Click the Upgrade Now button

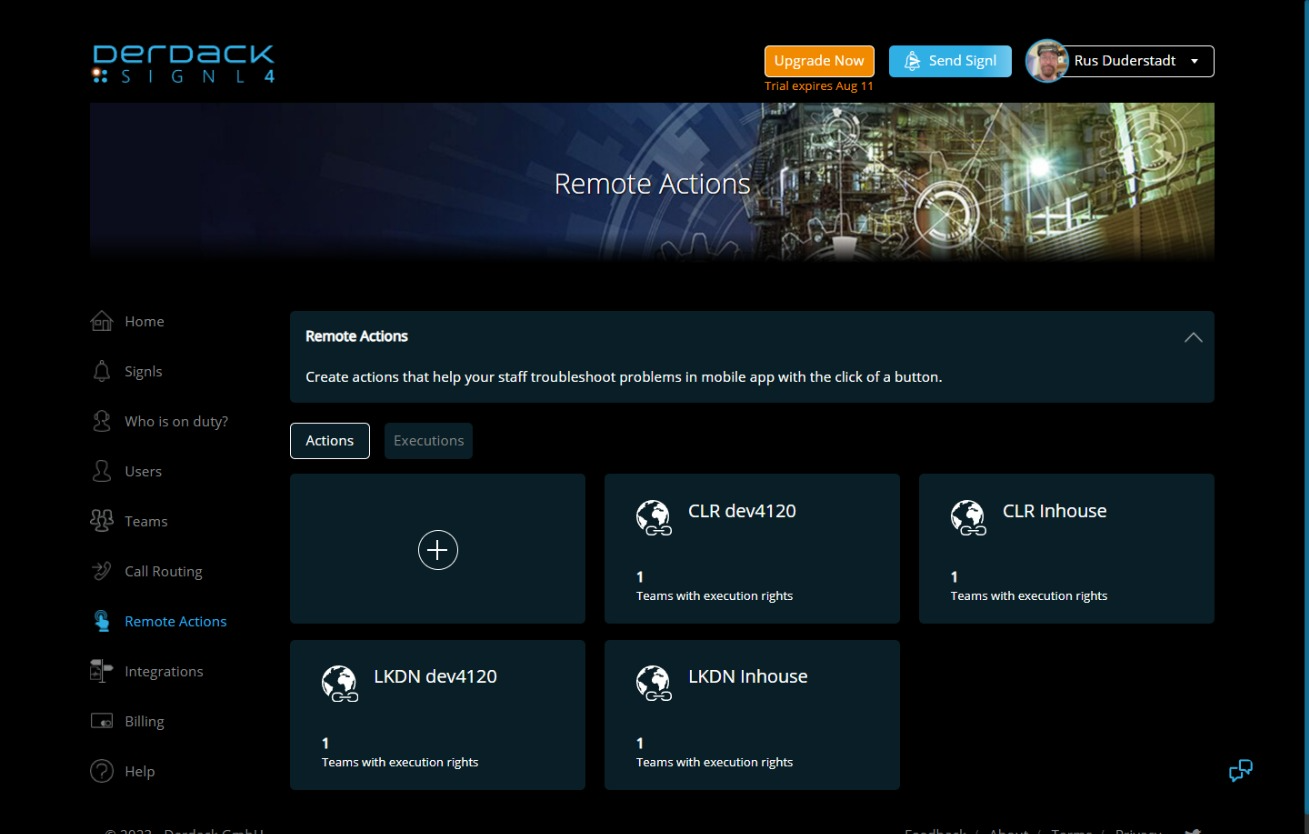click(818, 61)
